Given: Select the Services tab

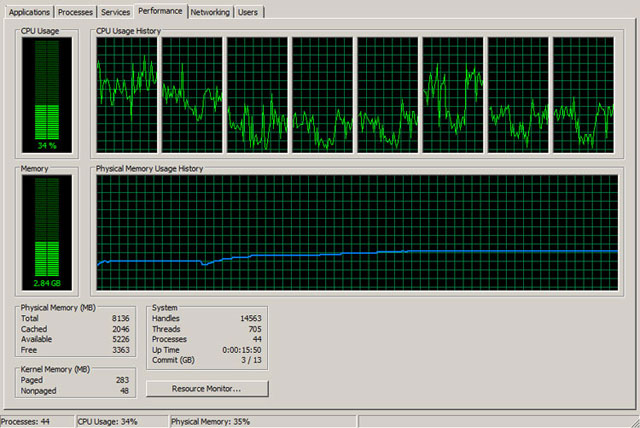Looking at the screenshot, I should (x=115, y=12).
